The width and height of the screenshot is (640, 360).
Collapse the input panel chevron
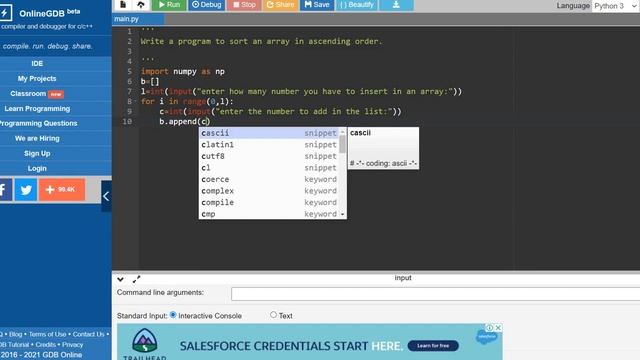(x=120, y=280)
